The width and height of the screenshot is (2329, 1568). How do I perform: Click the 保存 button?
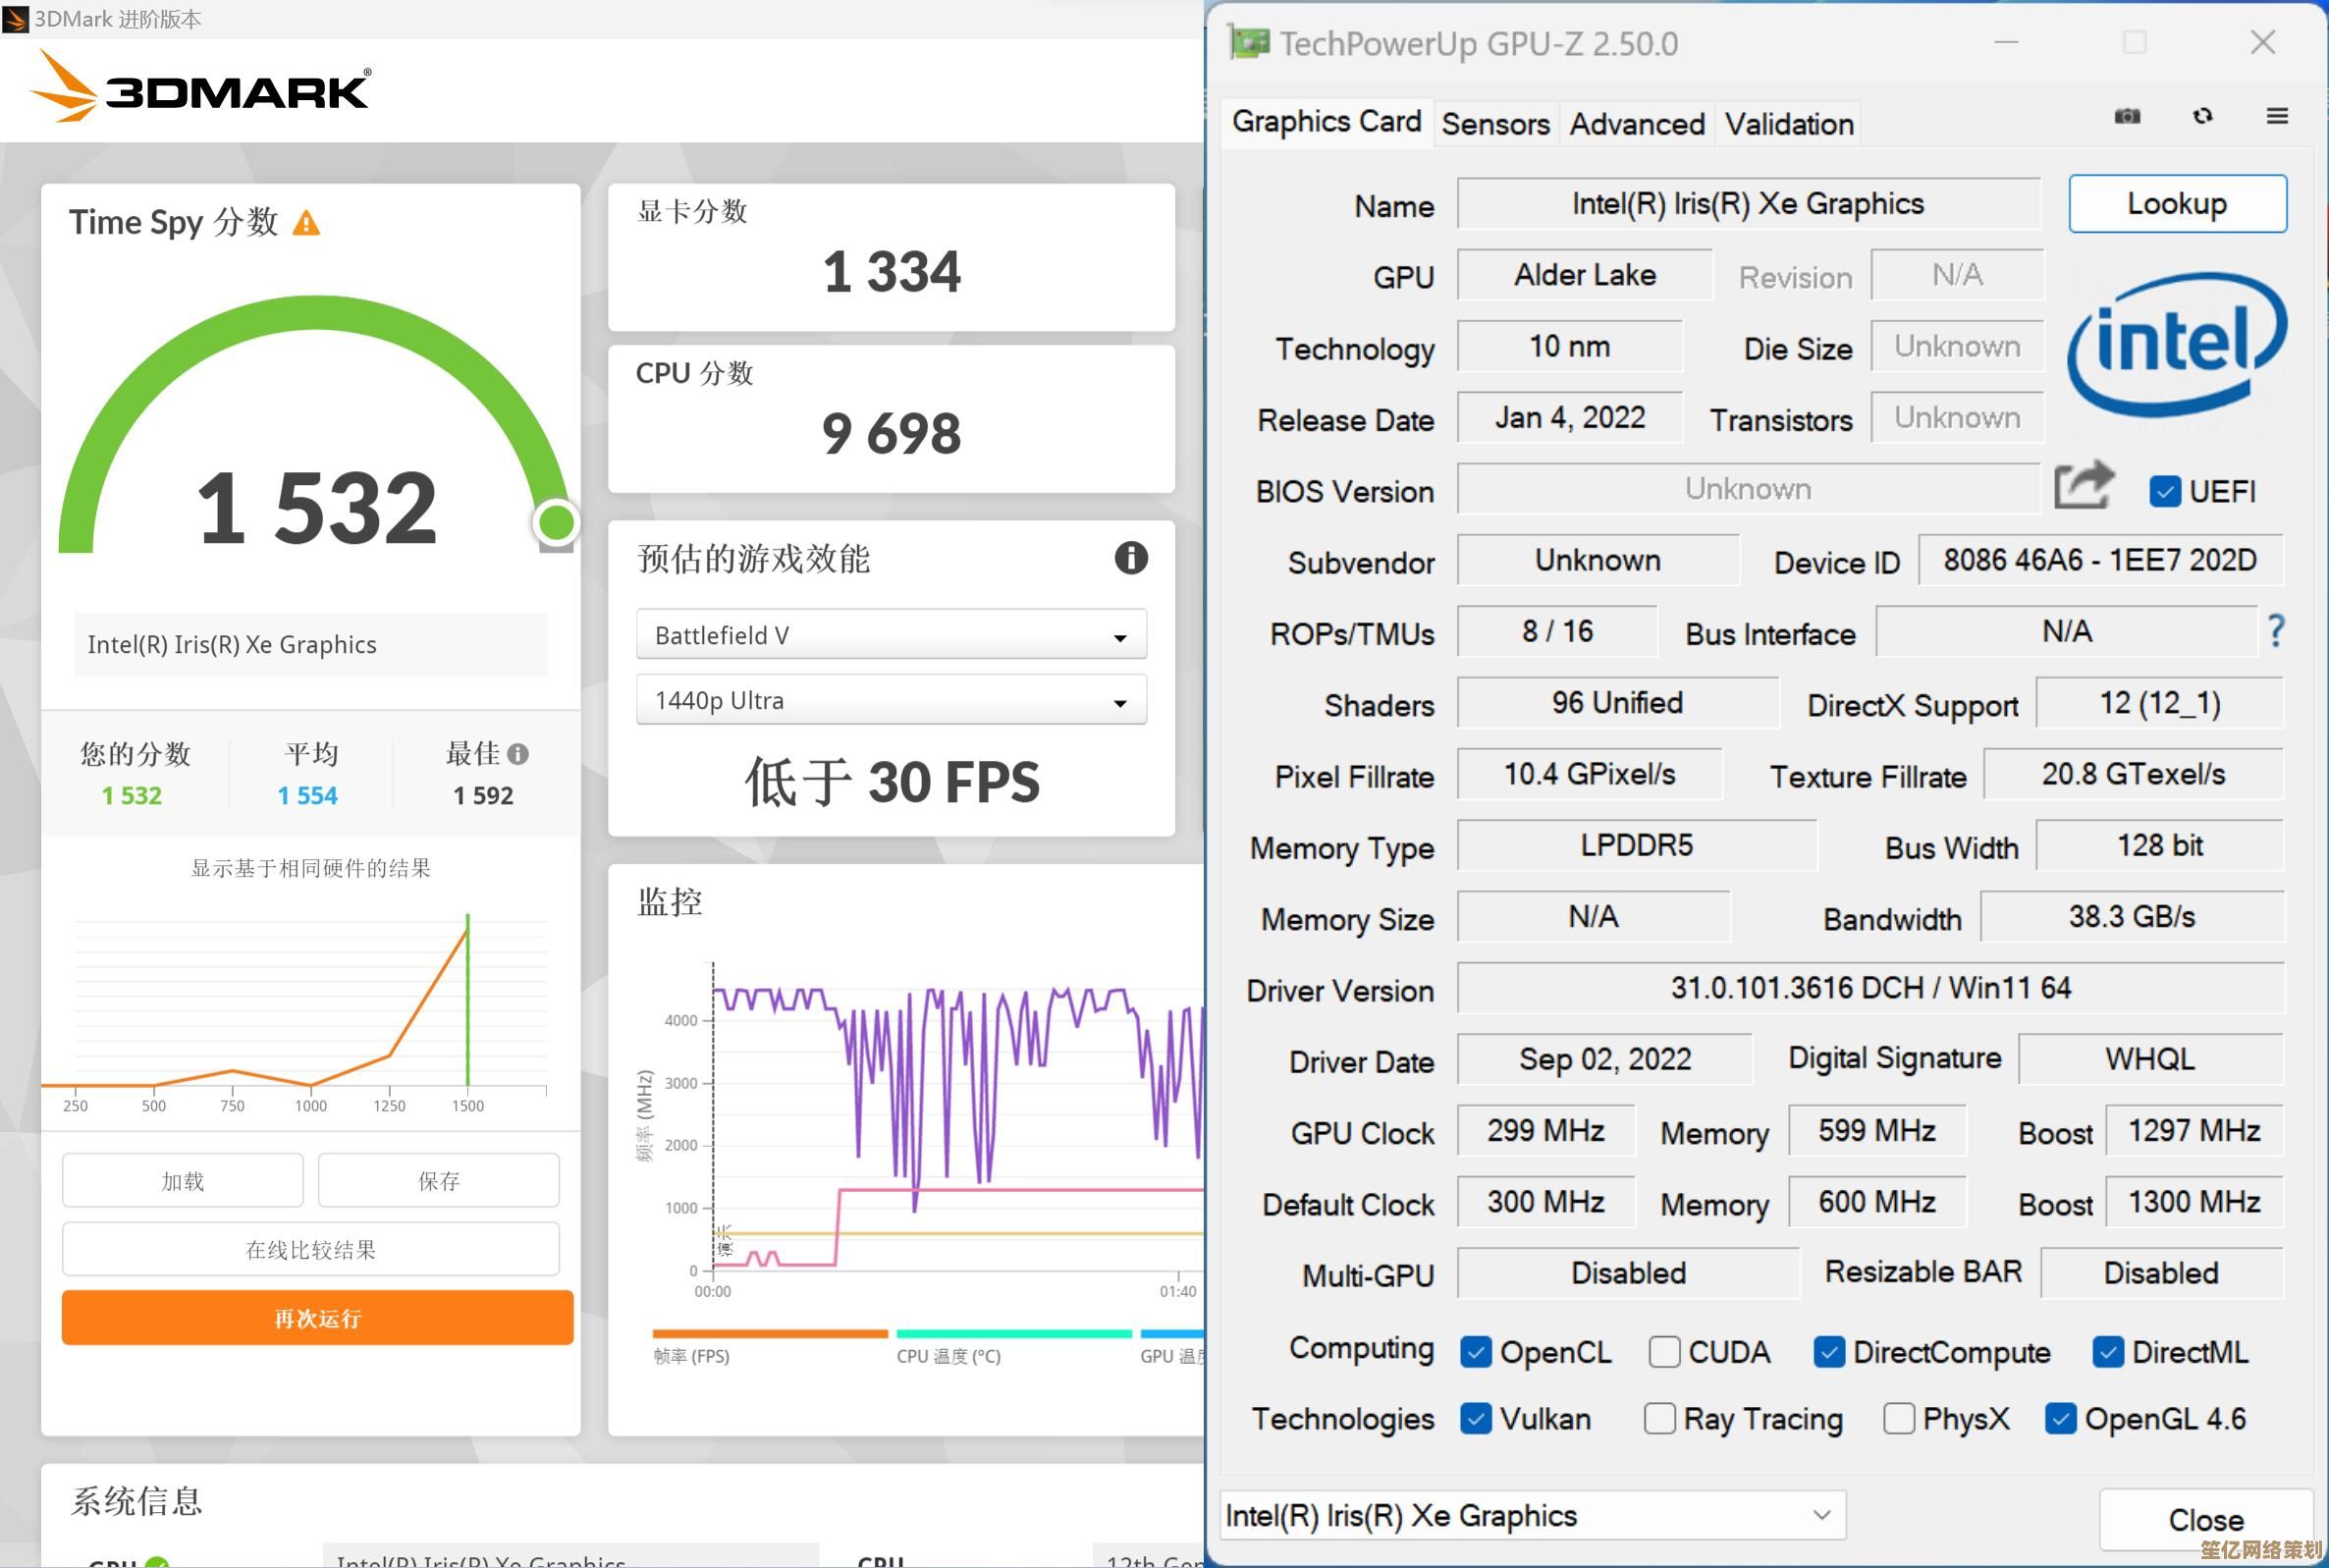[x=438, y=1181]
